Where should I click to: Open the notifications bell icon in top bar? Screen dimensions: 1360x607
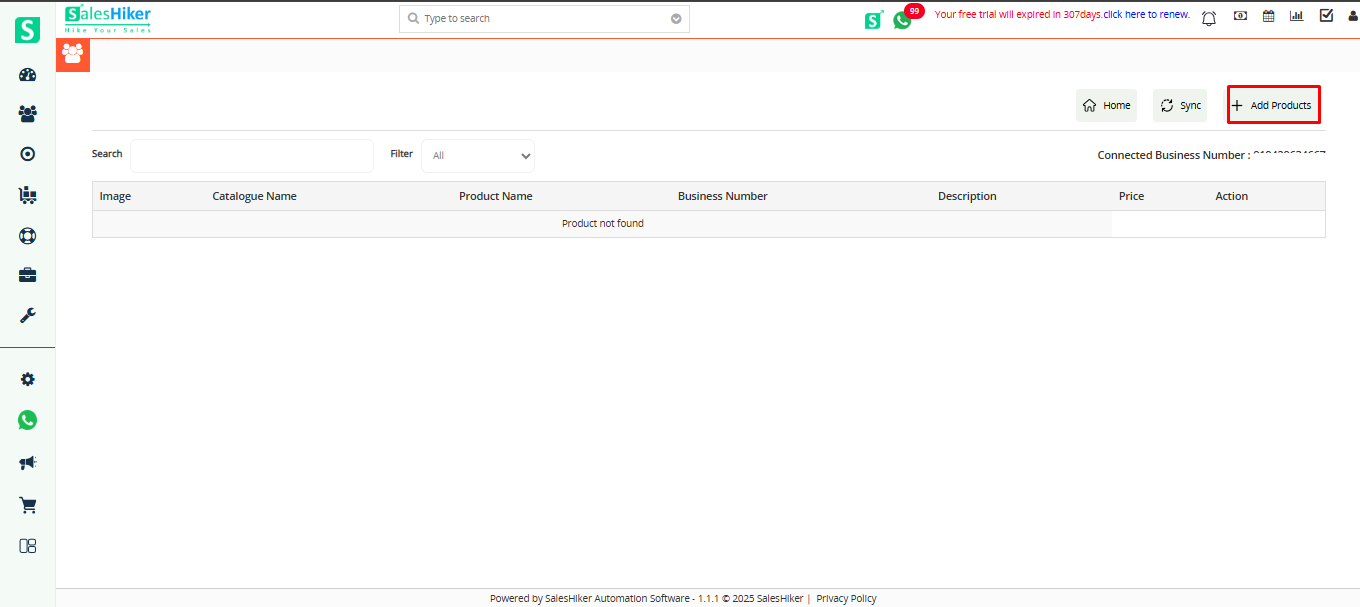1208,17
